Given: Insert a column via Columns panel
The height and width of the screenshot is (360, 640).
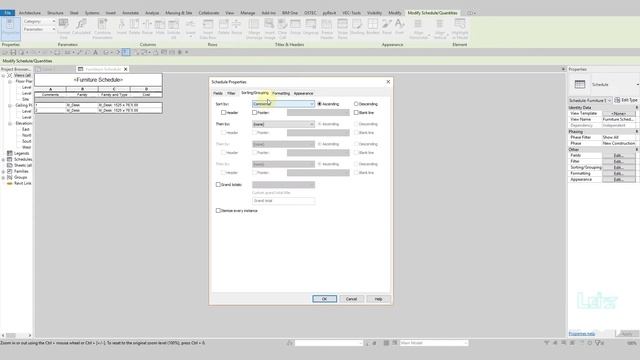Looking at the screenshot, I should click(x=122, y=27).
